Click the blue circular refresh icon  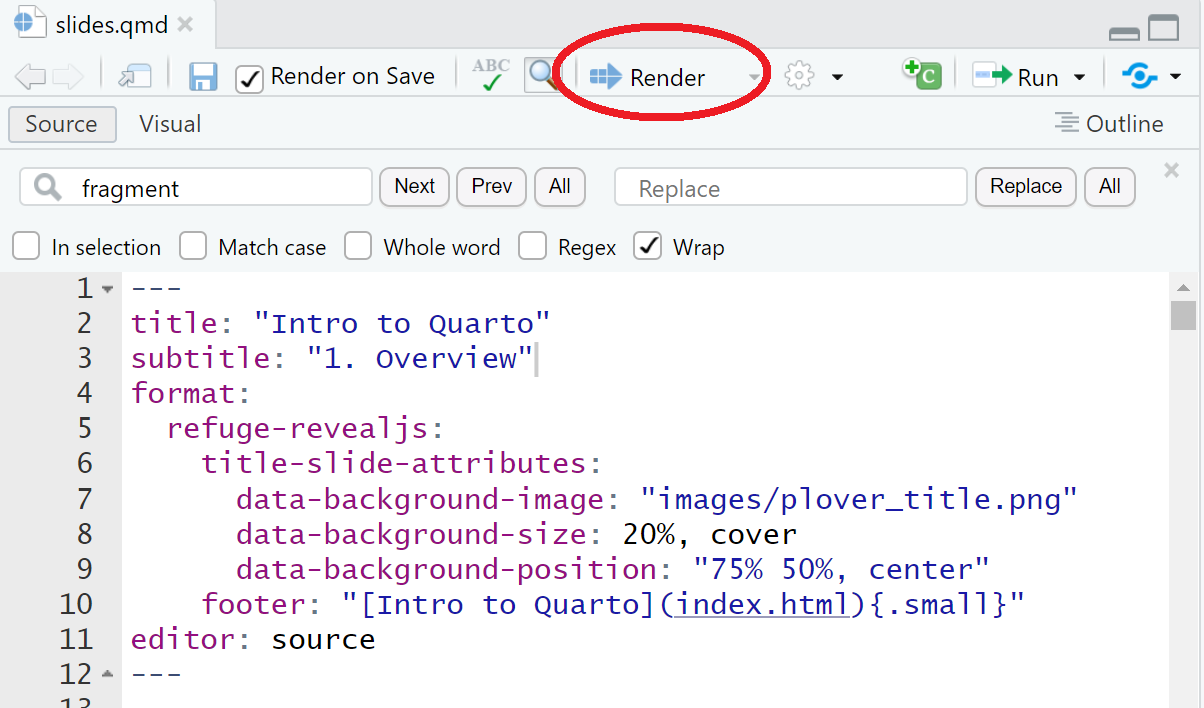click(x=1140, y=74)
